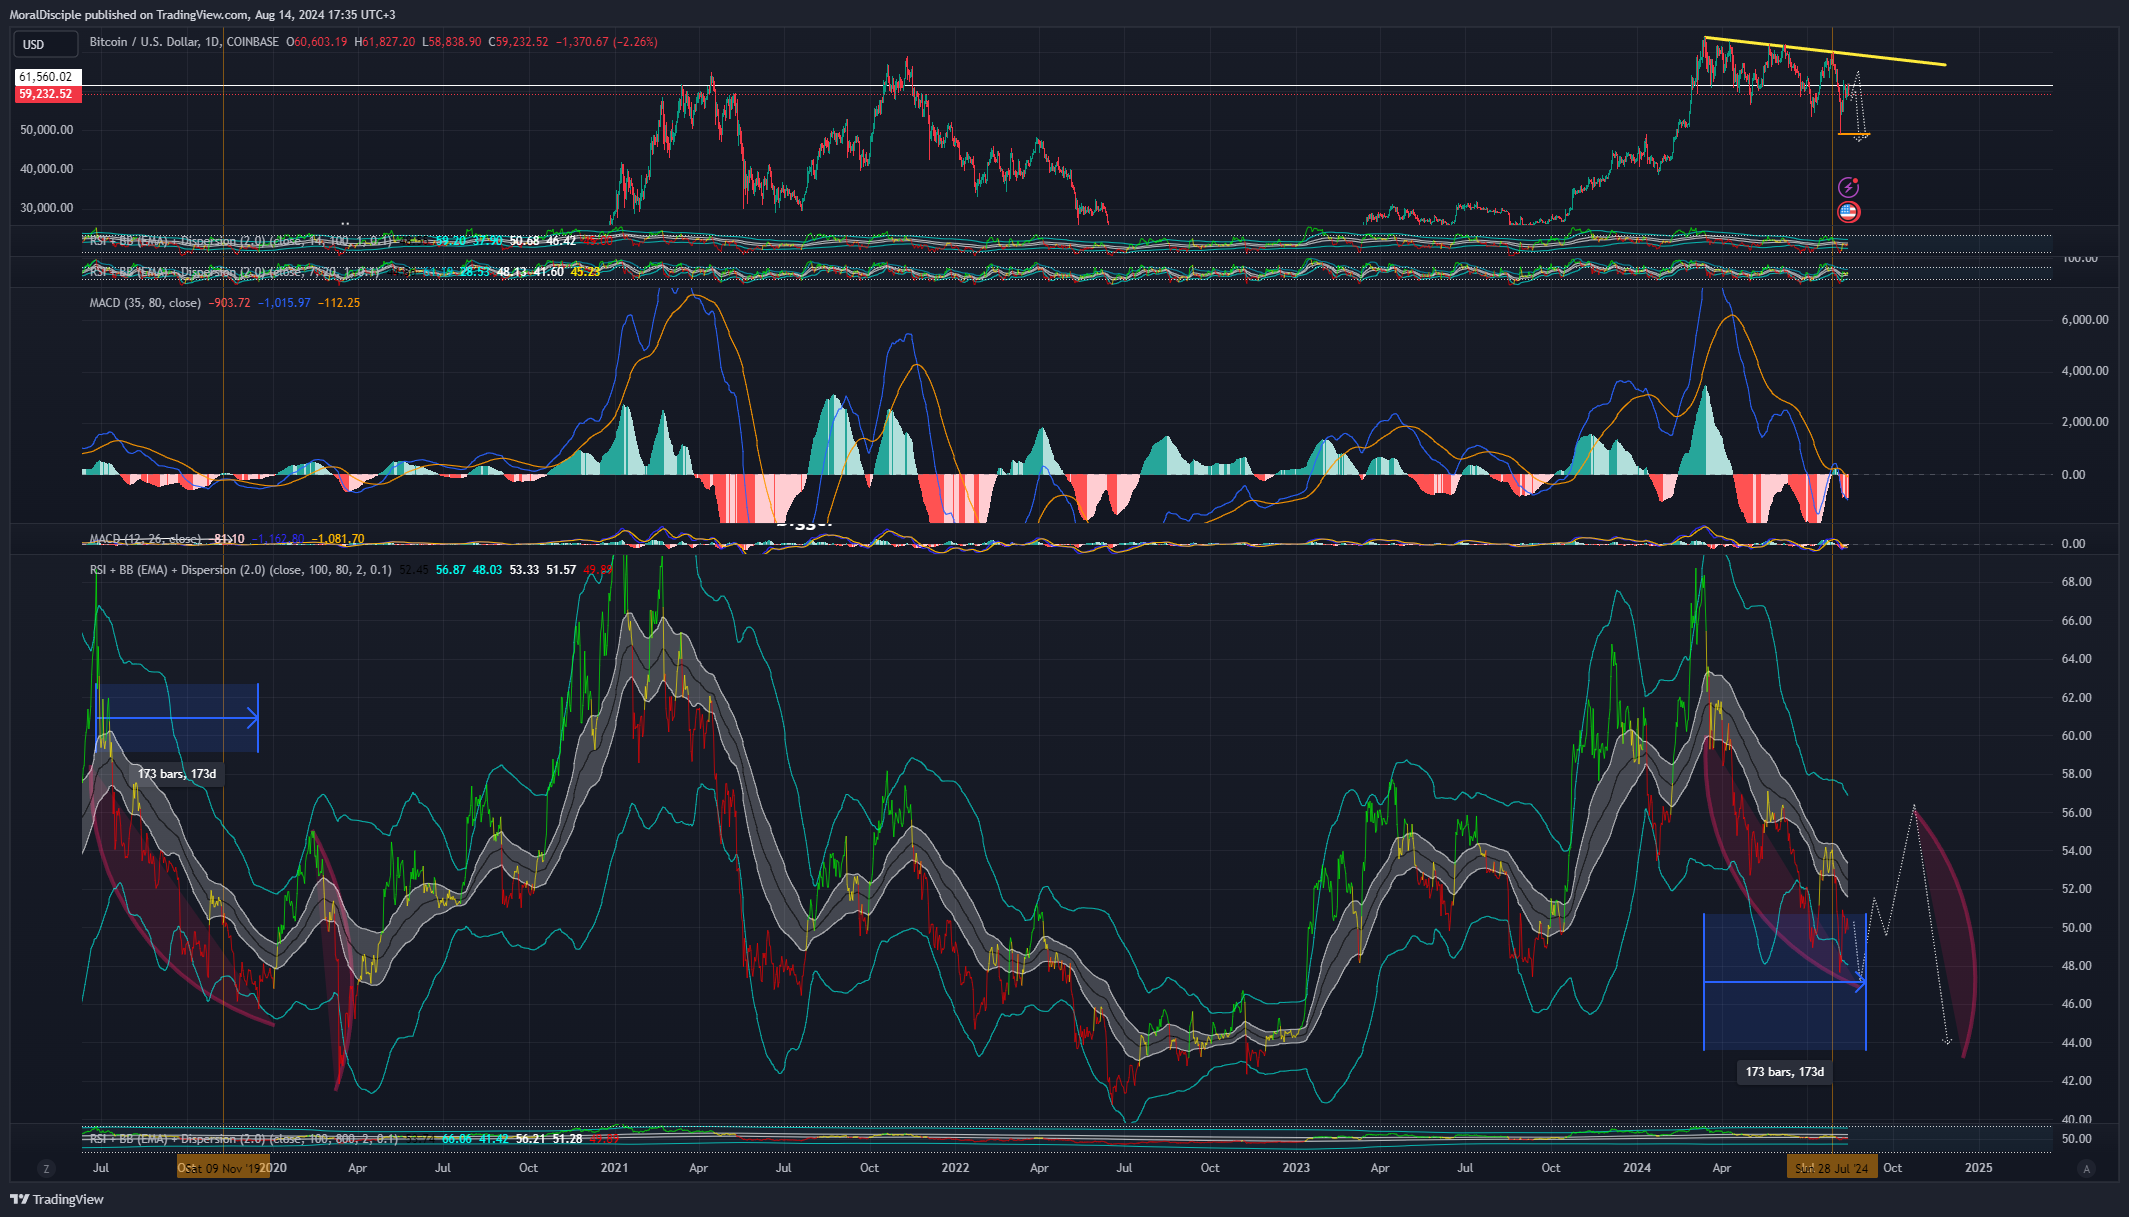Click the 6,000.00 MACD axis label
Image resolution: width=2129 pixels, height=1217 pixels.
[x=2085, y=320]
